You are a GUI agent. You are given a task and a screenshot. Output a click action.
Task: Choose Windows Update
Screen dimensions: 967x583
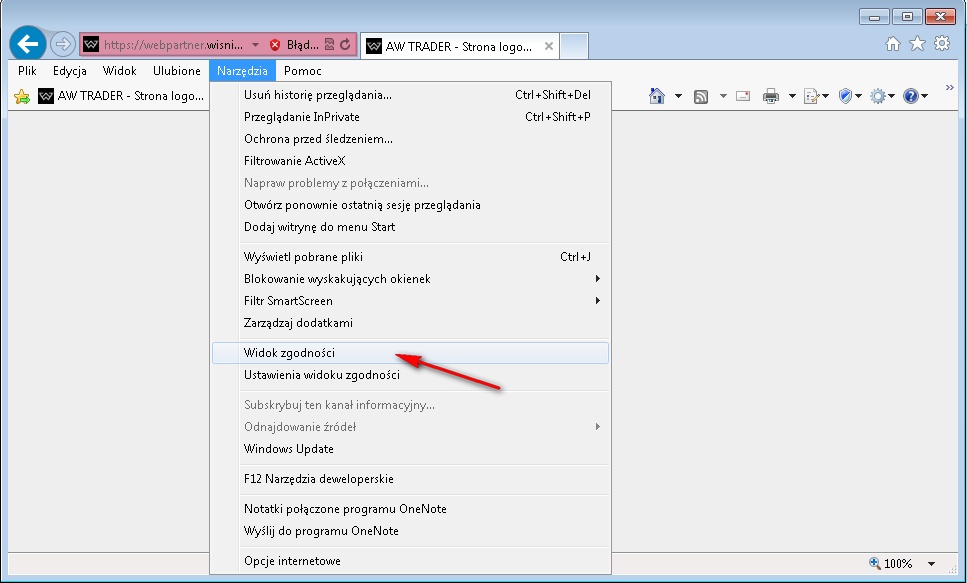point(410,449)
